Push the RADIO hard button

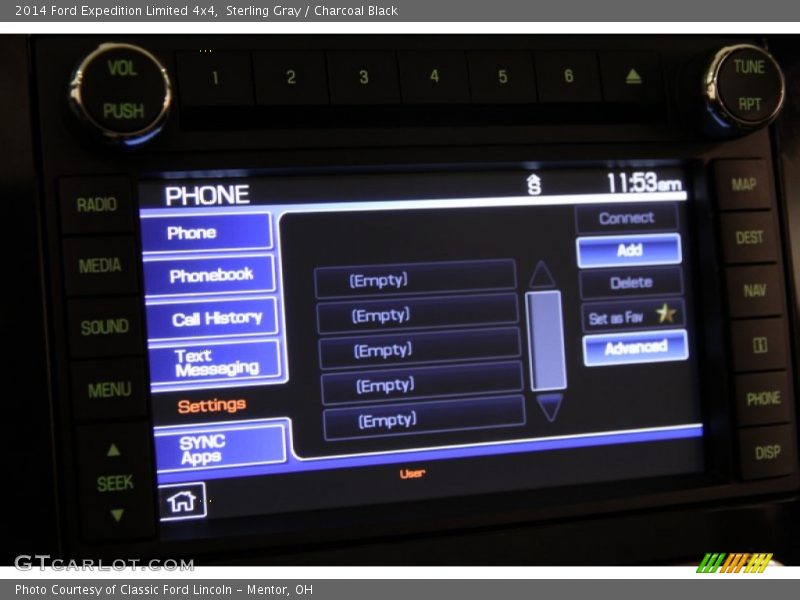point(96,205)
